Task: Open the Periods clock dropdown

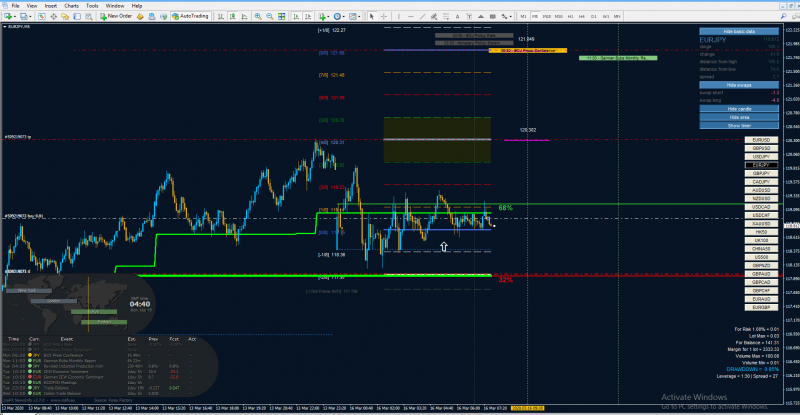Action: tap(339, 16)
